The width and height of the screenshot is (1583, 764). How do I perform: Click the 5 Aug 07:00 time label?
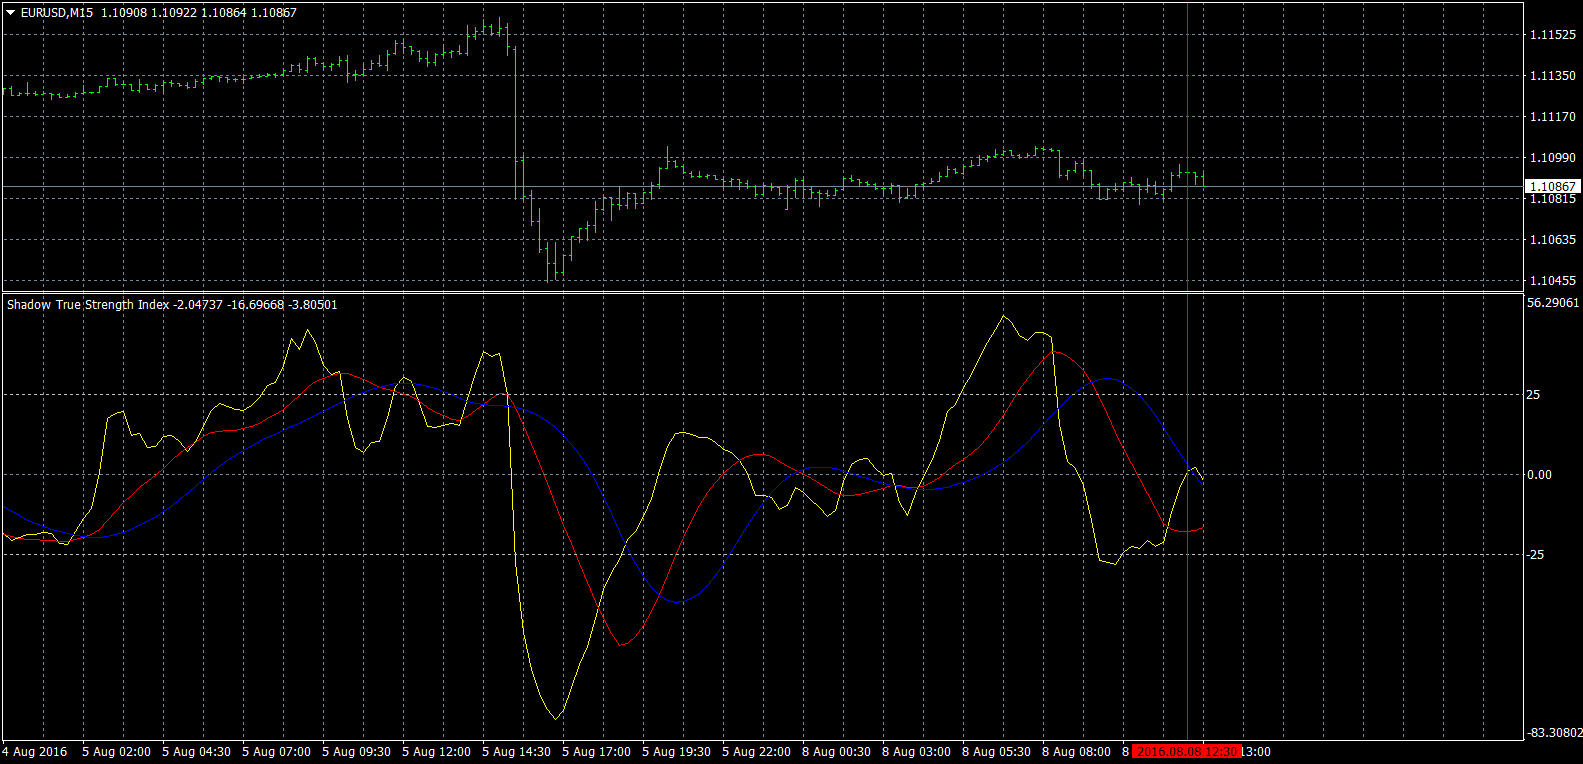276,752
